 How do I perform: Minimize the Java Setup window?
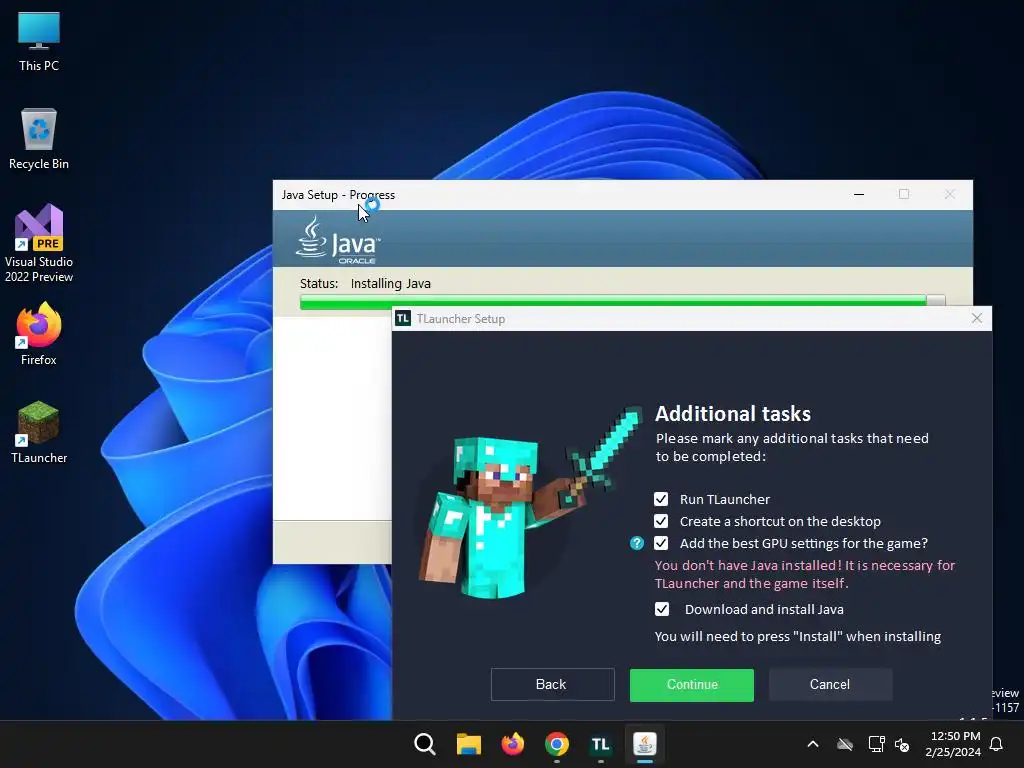point(859,195)
